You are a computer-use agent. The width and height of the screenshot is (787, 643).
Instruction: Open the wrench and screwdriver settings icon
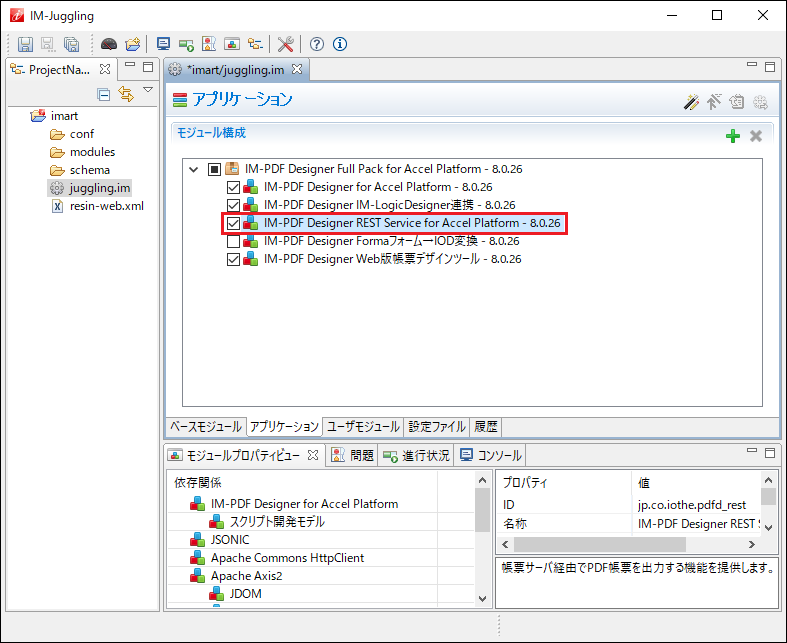point(285,44)
